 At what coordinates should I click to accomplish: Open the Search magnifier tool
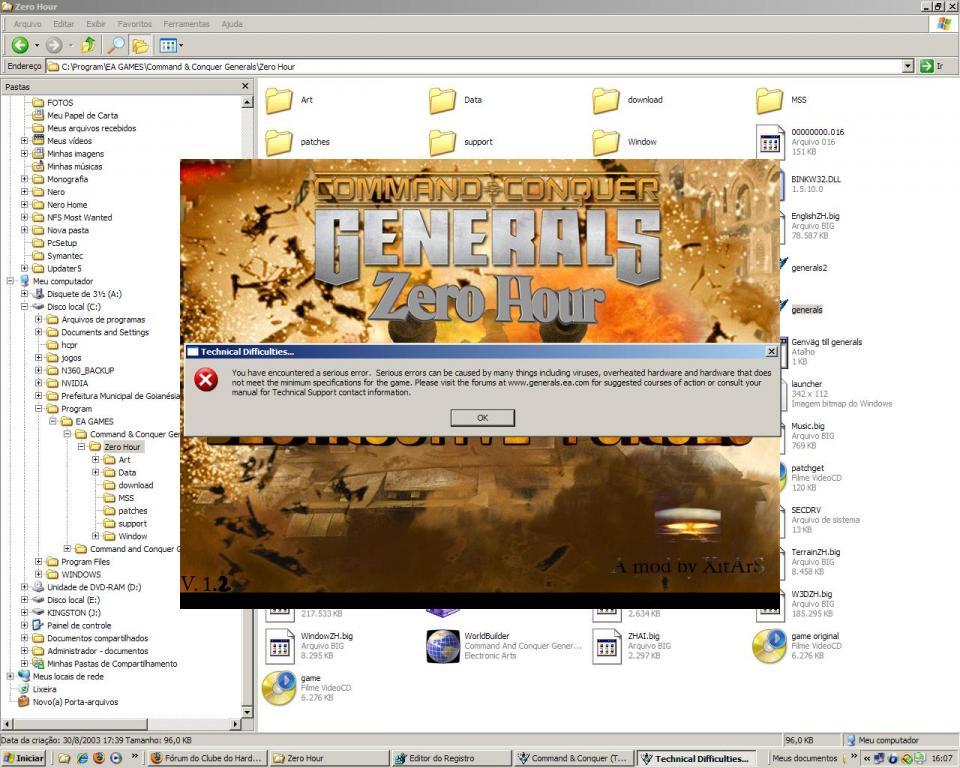116,45
